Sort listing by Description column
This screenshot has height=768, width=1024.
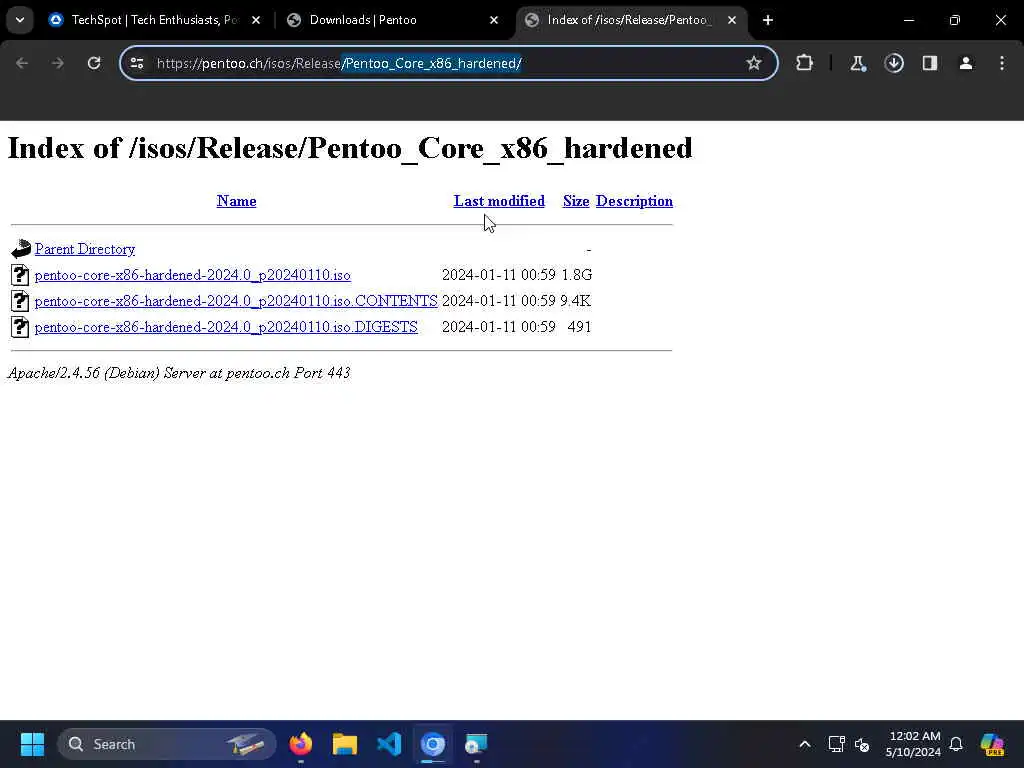click(x=634, y=201)
